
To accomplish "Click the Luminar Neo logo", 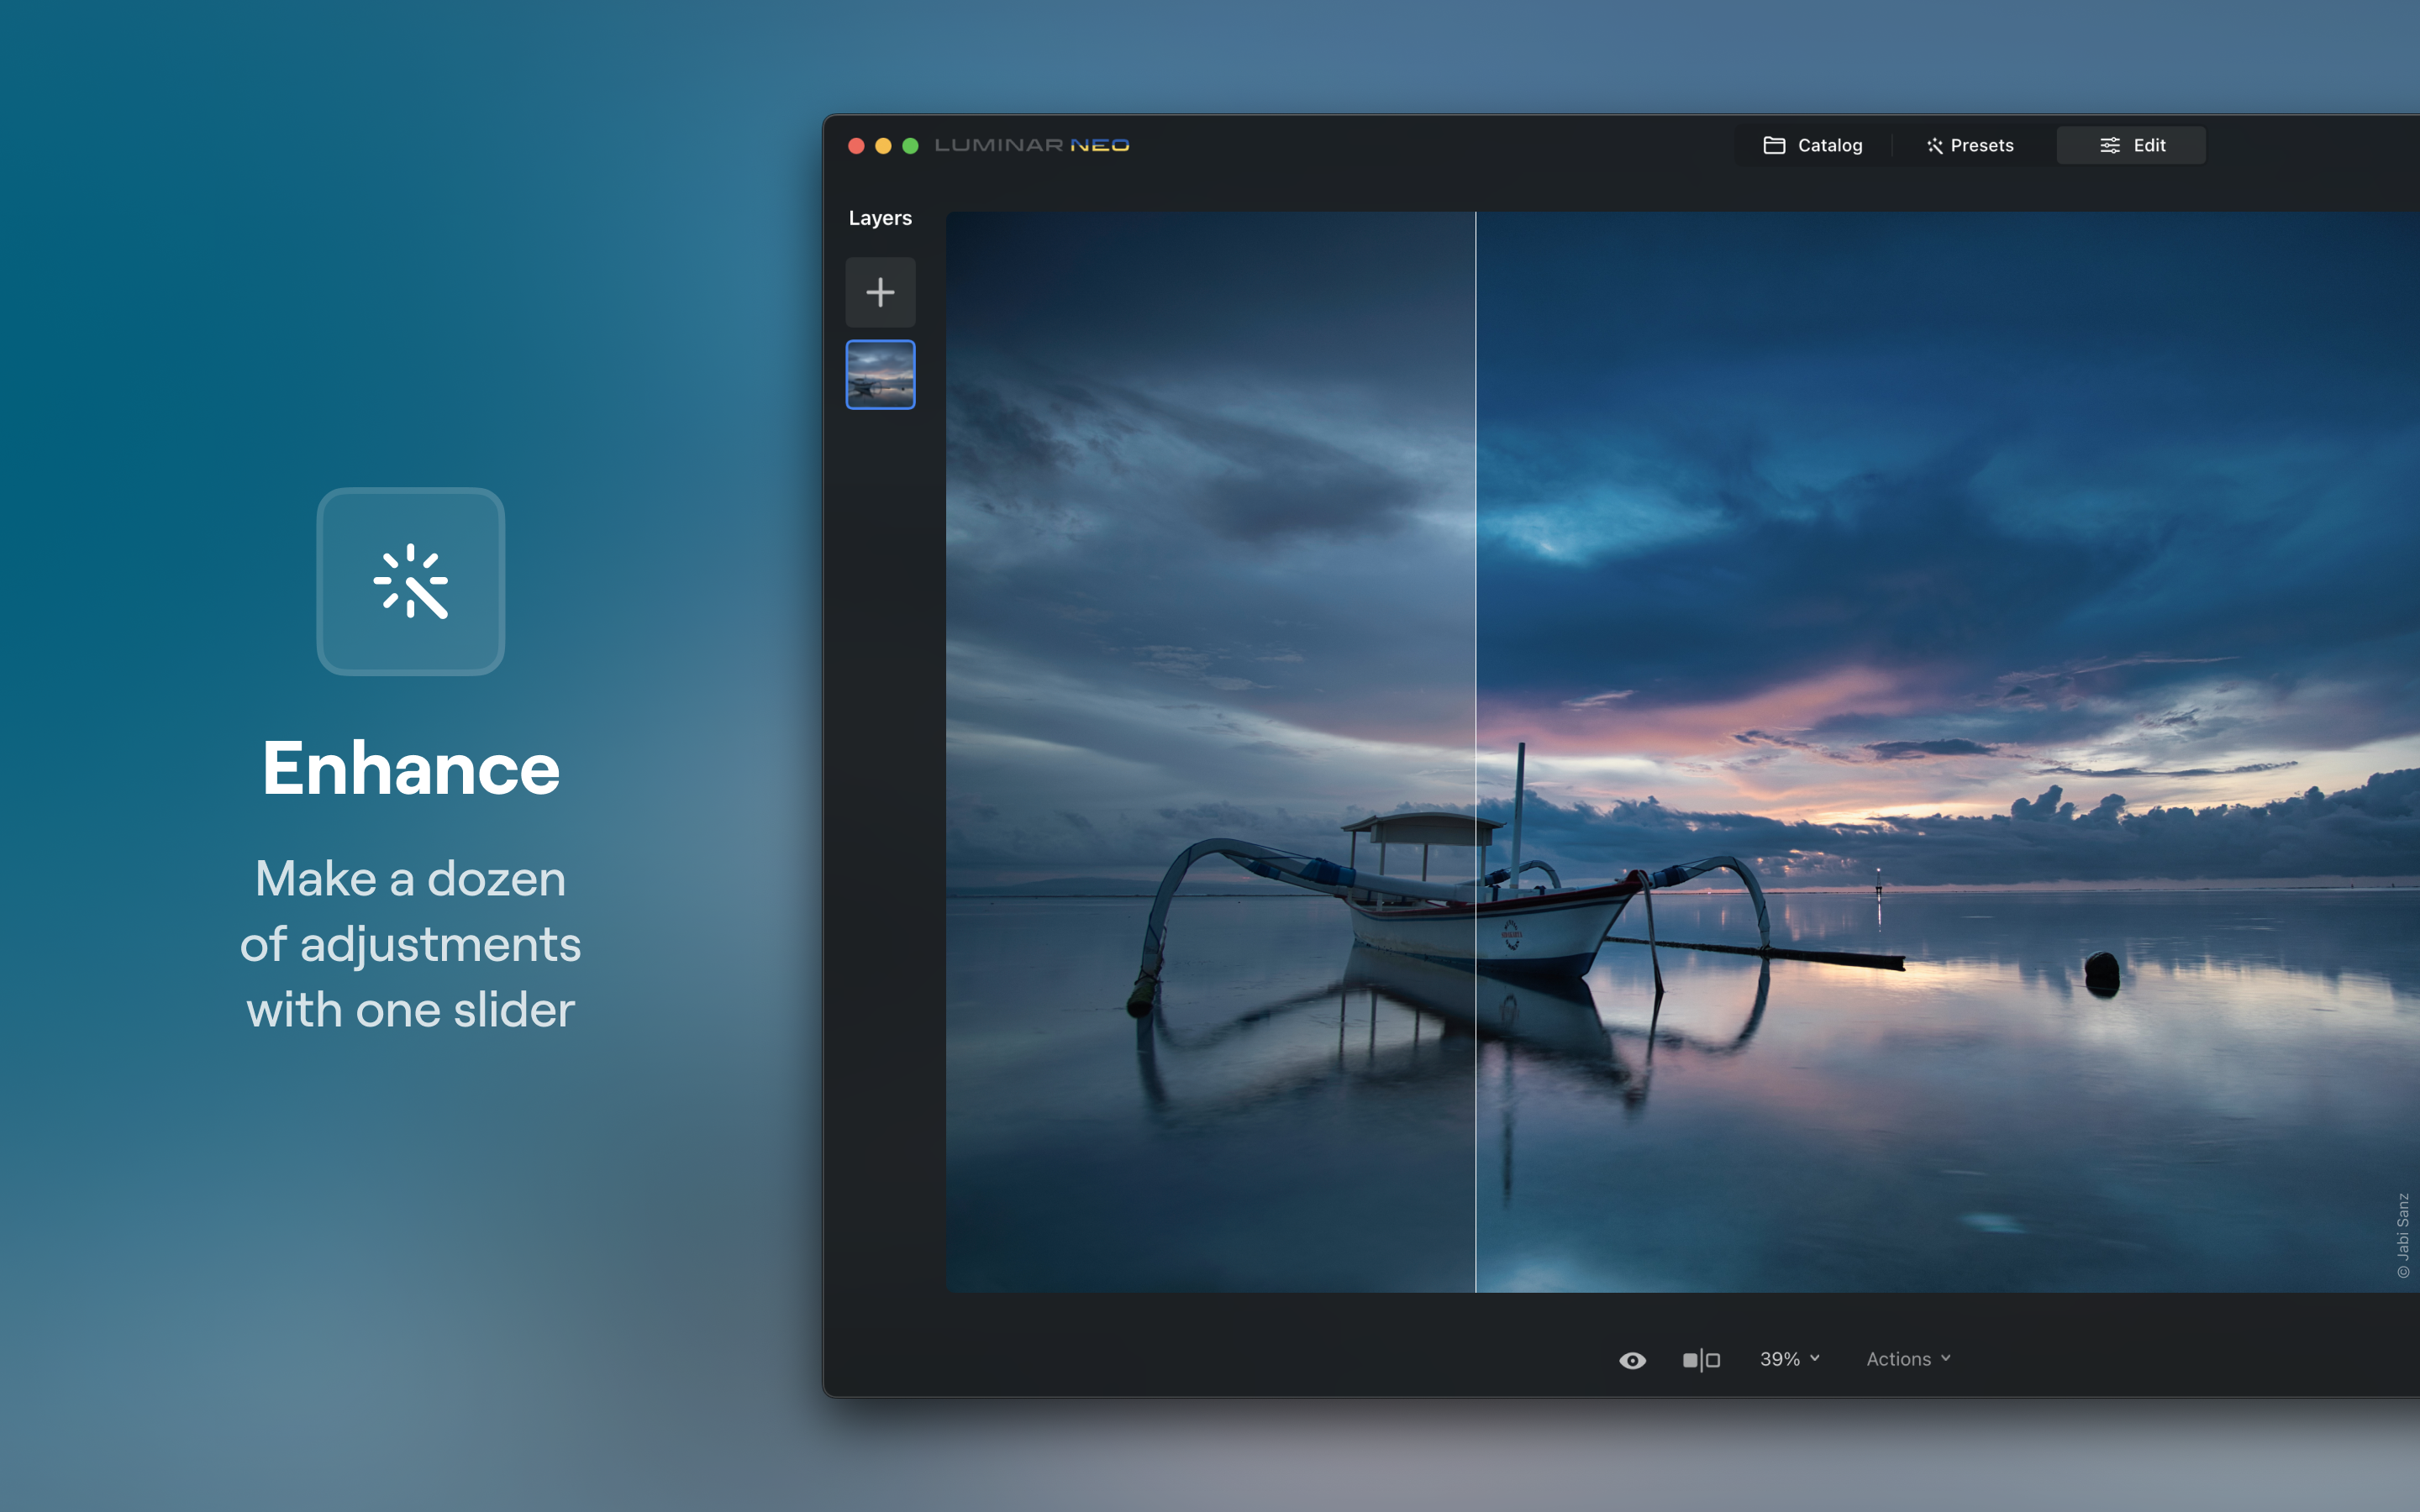I will tap(1030, 144).
